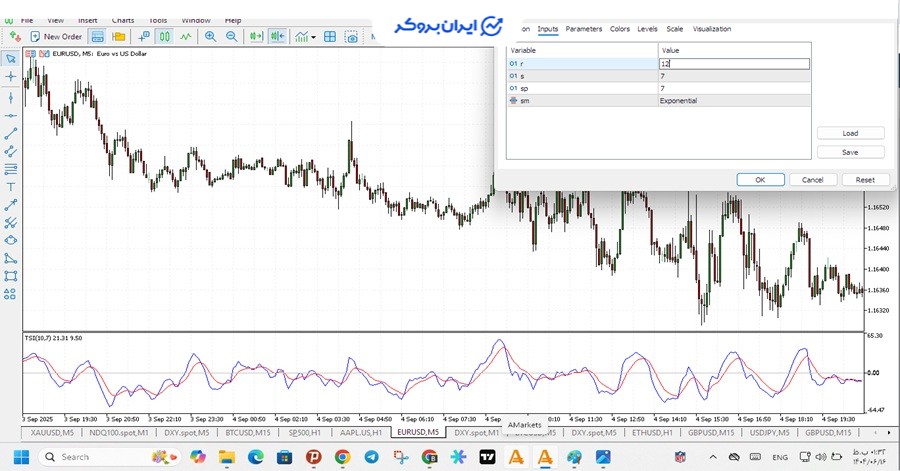Open the Help menu
Image resolution: width=900 pixels, height=471 pixels.
click(233, 21)
